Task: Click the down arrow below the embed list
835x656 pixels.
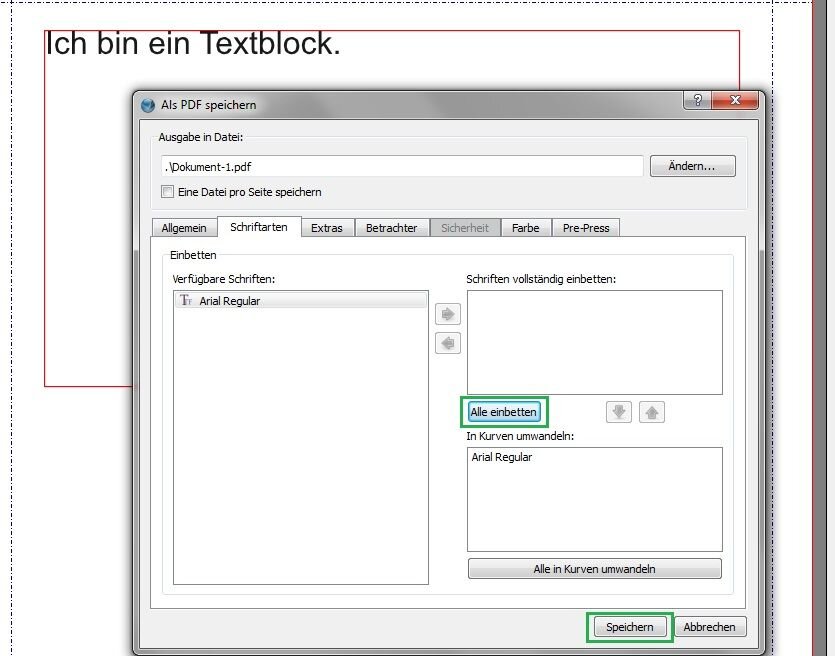Action: 619,412
